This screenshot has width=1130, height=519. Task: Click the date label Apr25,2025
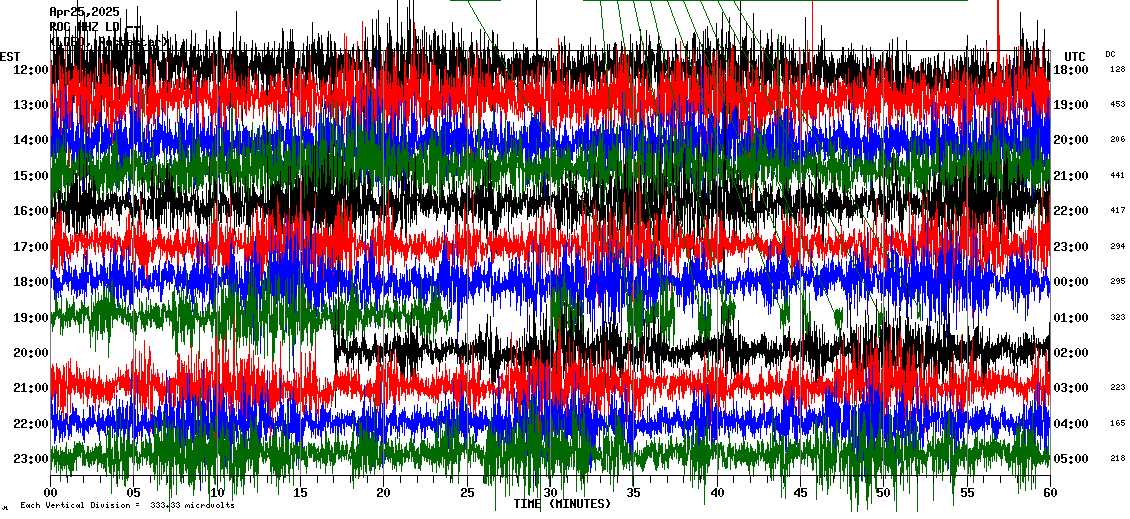[84, 12]
